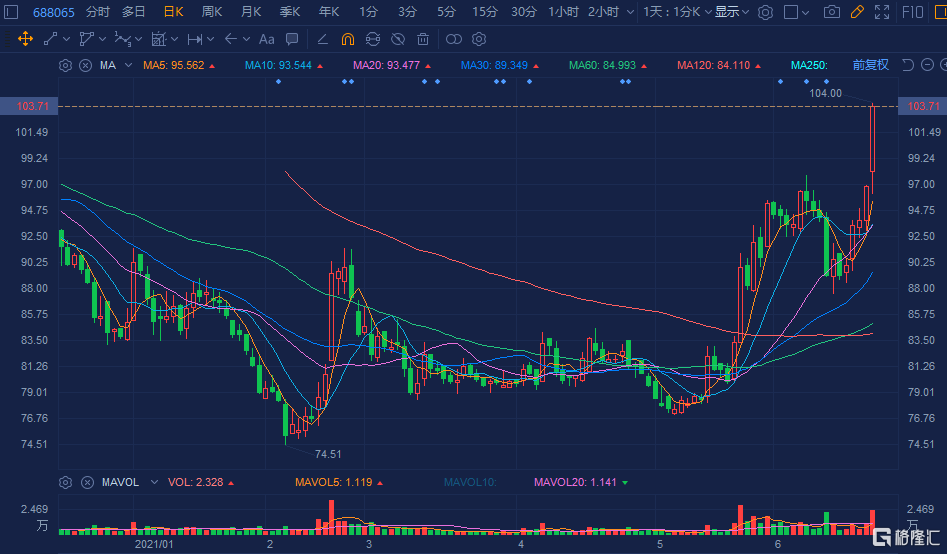Switch to 年K yearly chart
The height and width of the screenshot is (554, 947).
[329, 12]
